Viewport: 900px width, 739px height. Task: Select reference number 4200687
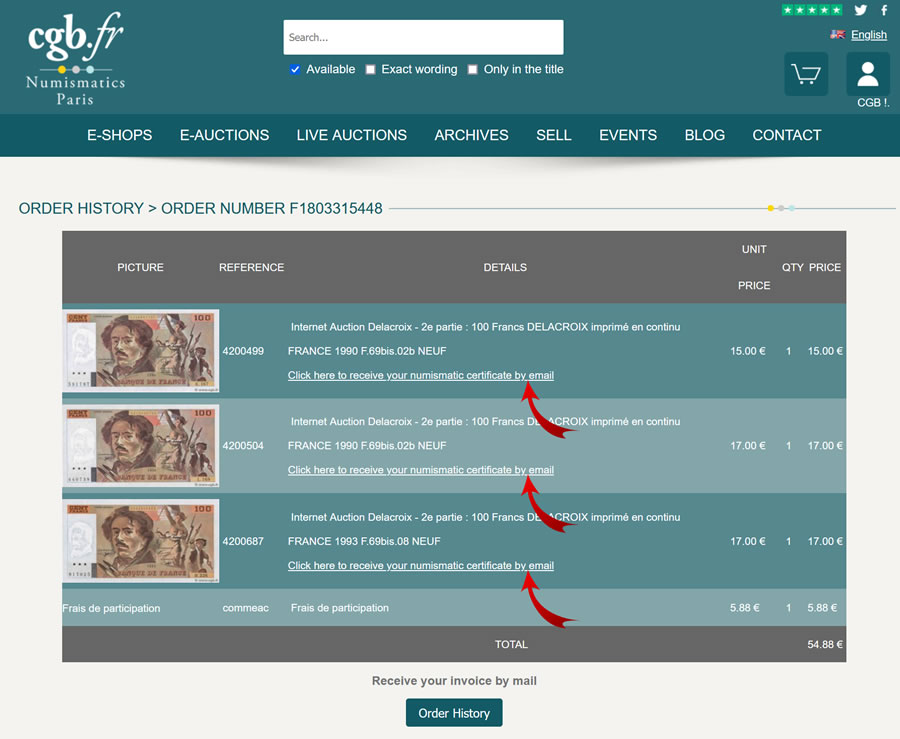pyautogui.click(x=243, y=541)
